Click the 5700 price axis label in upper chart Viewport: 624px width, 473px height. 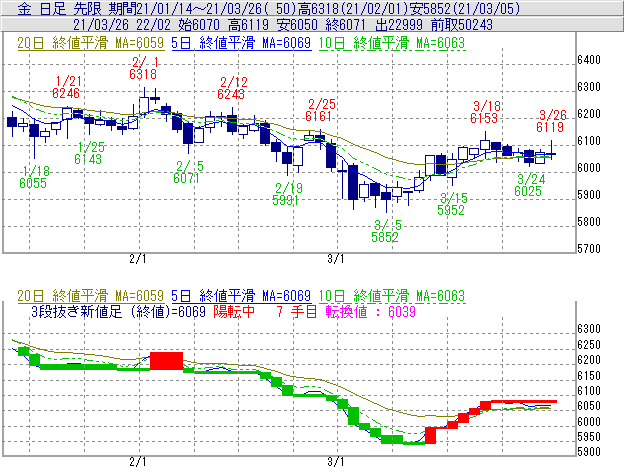(589, 249)
